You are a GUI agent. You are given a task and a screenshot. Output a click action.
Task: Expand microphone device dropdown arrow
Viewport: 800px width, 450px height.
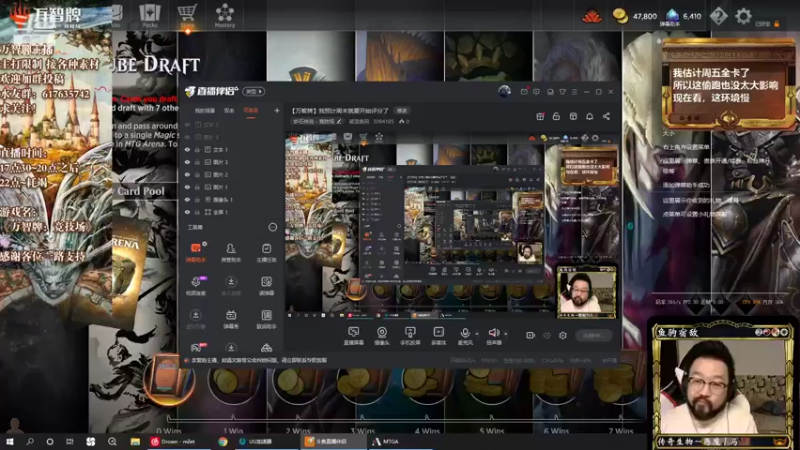pyautogui.click(x=477, y=334)
